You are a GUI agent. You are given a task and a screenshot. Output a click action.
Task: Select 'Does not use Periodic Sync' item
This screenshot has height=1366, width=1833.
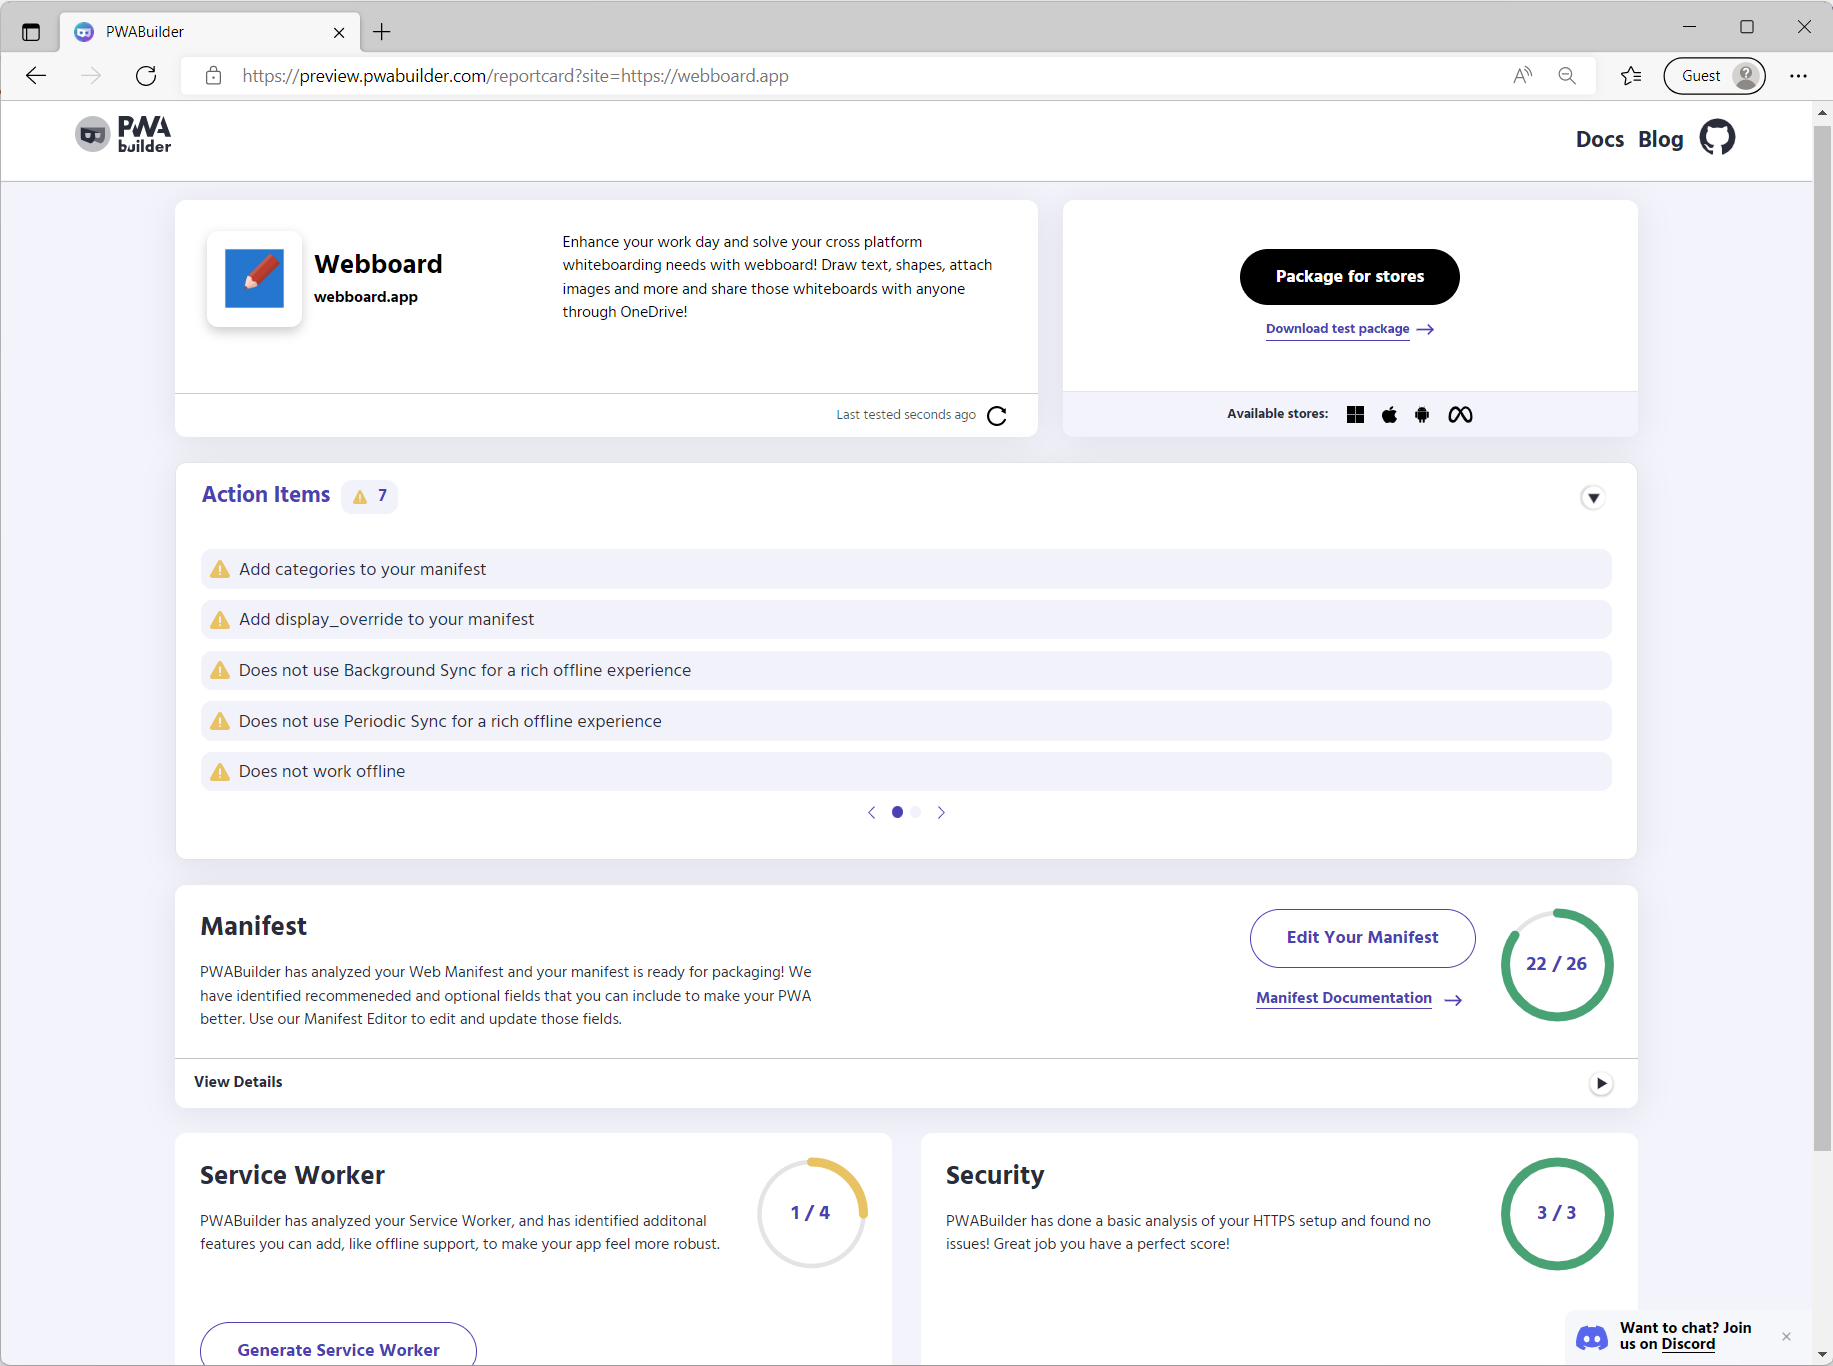pyautogui.click(x=906, y=721)
